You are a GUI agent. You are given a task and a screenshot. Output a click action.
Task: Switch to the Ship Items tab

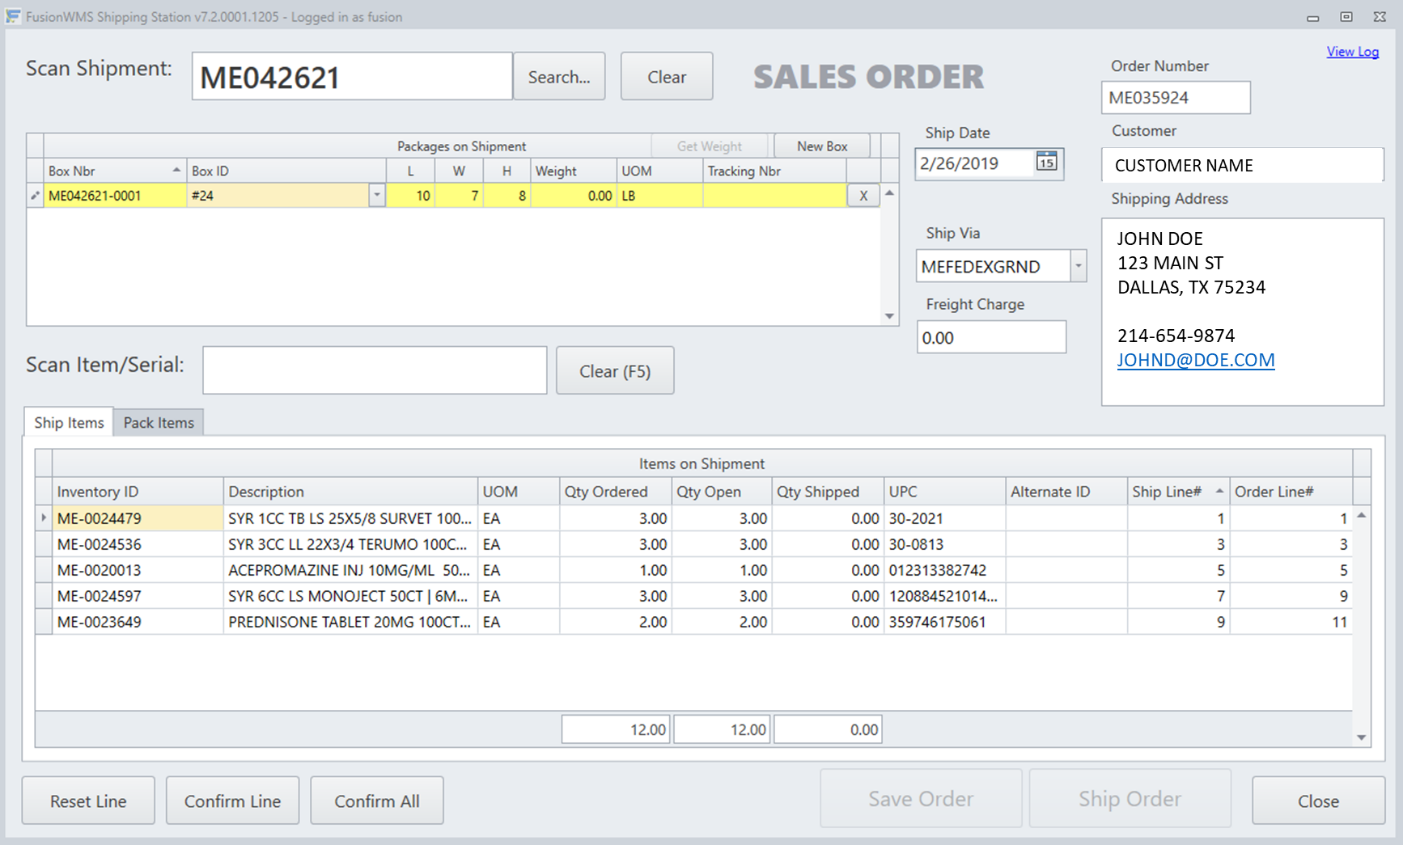click(x=69, y=422)
